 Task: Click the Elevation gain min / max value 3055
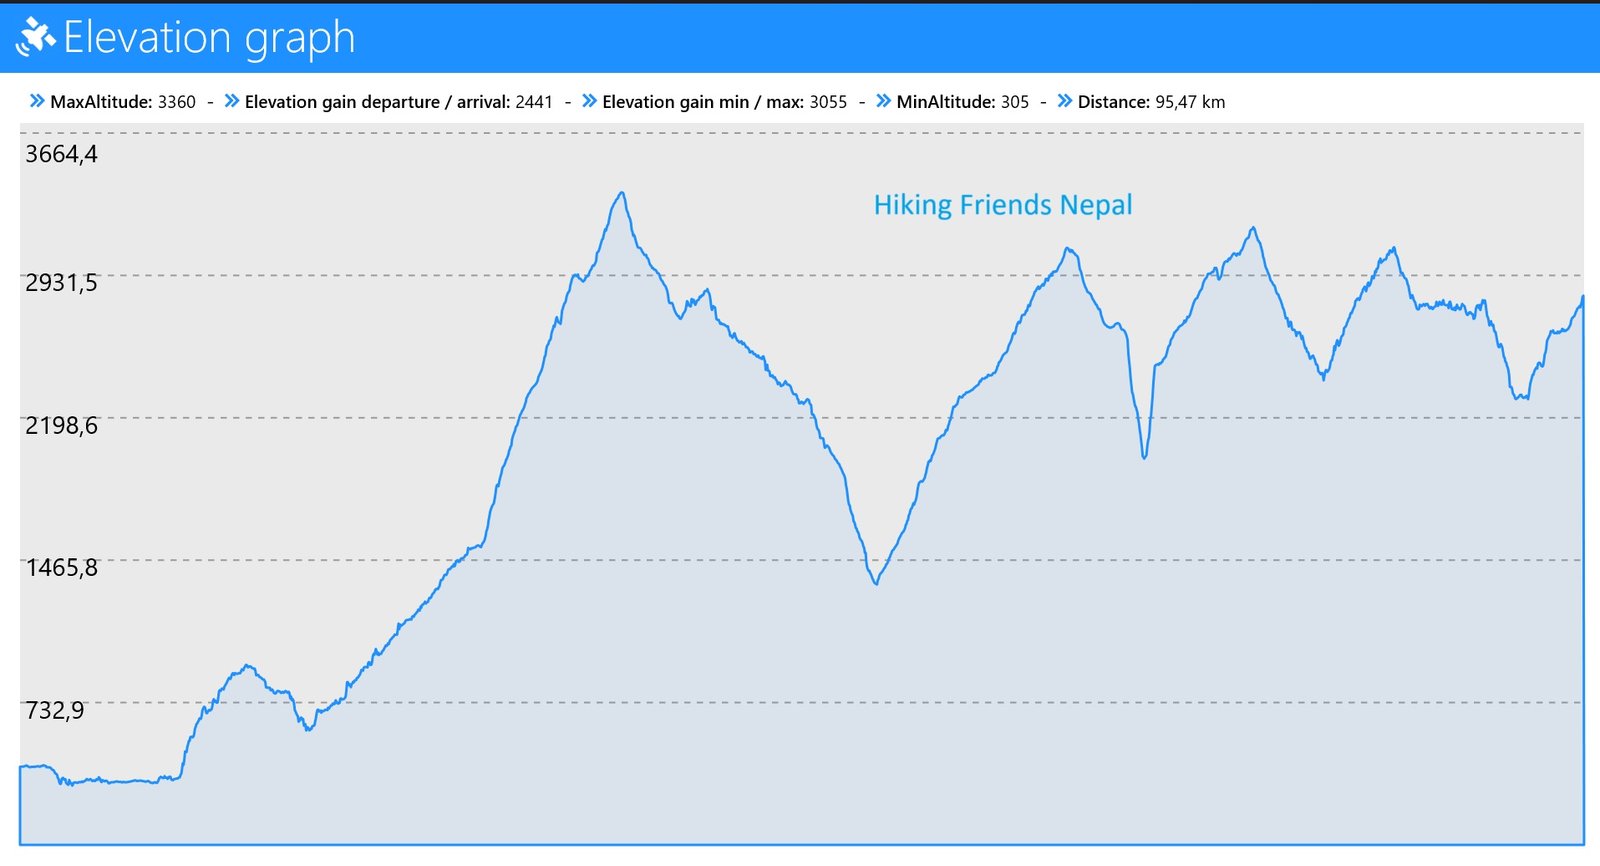[828, 102]
